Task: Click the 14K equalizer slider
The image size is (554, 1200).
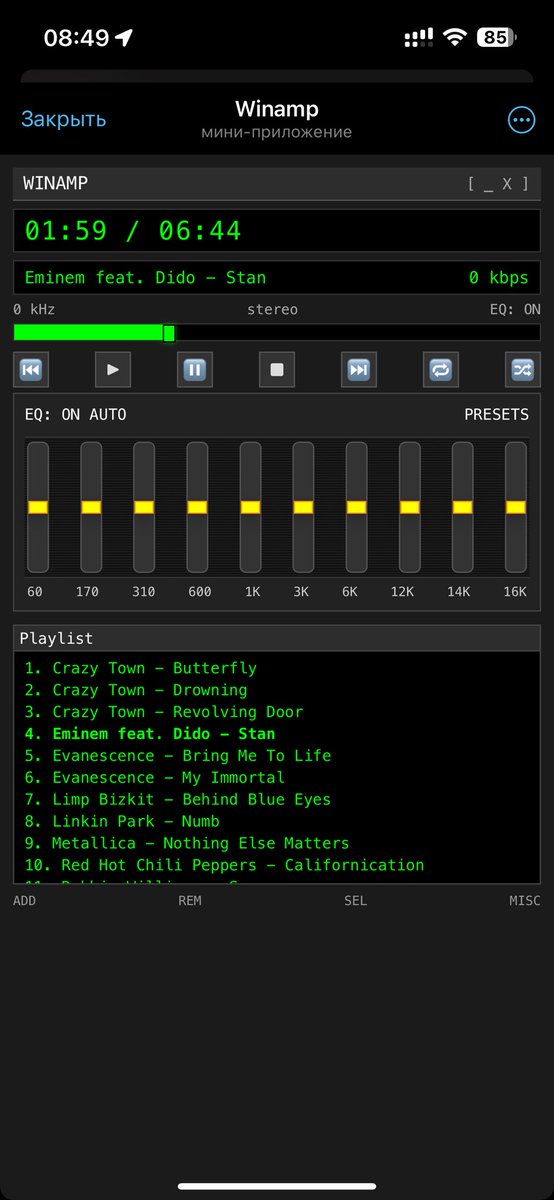Action: (463, 507)
